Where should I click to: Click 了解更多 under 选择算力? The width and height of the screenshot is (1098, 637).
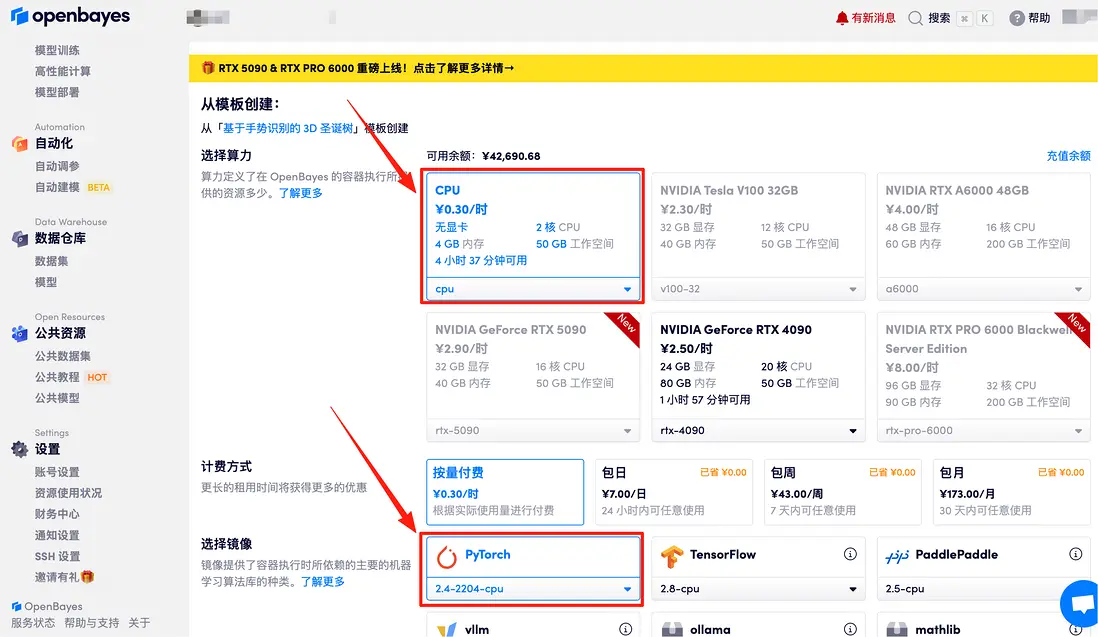tap(300, 192)
